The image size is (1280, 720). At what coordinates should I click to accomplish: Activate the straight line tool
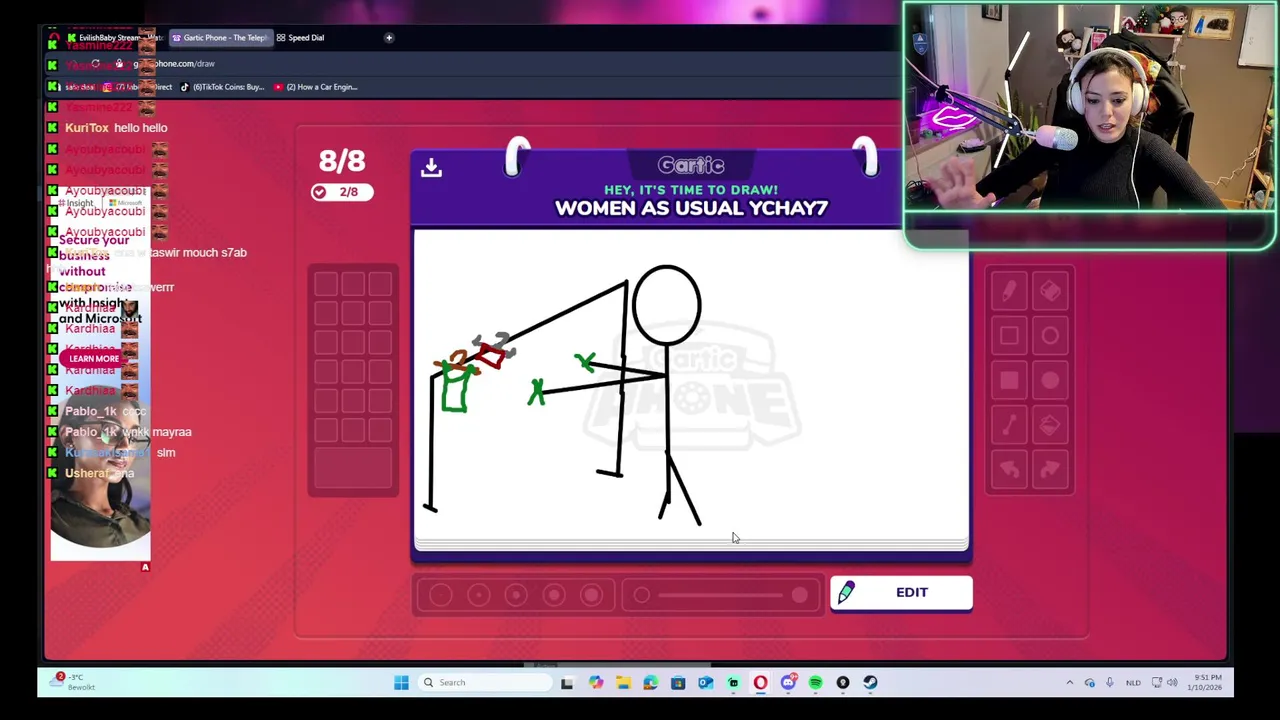tap(1009, 426)
